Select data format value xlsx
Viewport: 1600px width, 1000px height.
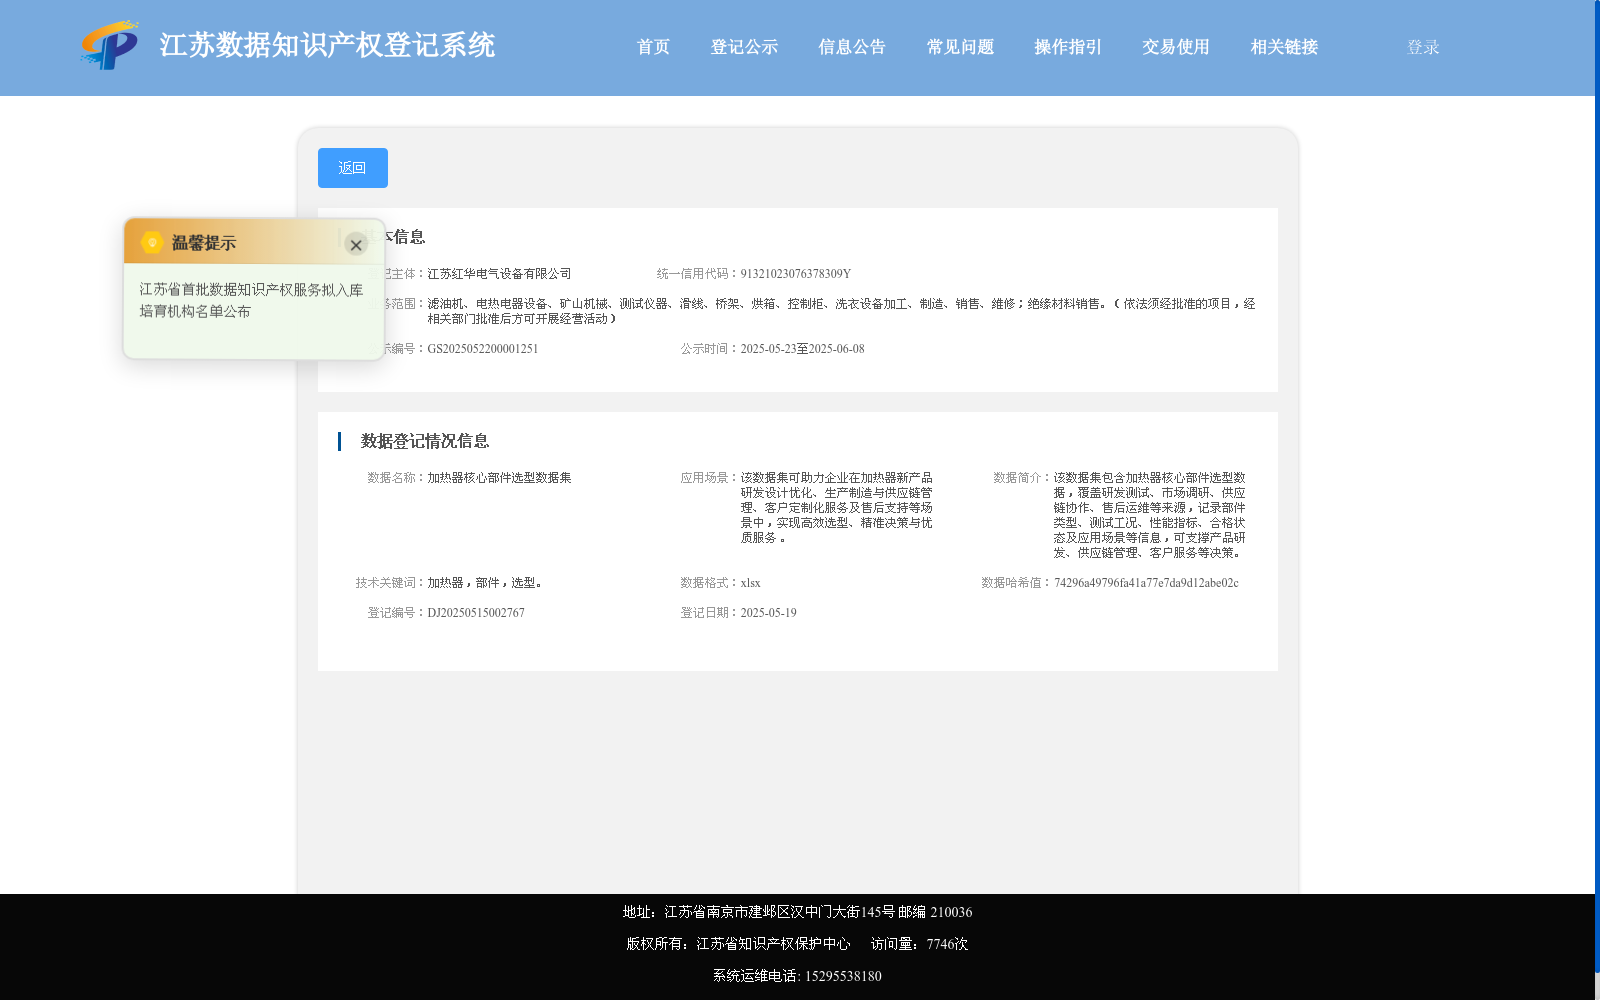click(750, 583)
